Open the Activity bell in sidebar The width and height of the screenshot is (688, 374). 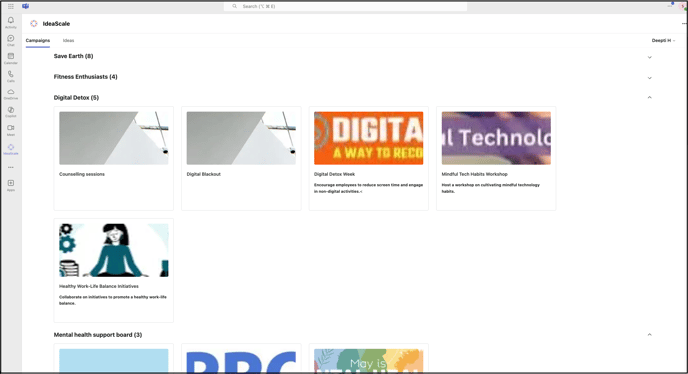pyautogui.click(x=11, y=22)
